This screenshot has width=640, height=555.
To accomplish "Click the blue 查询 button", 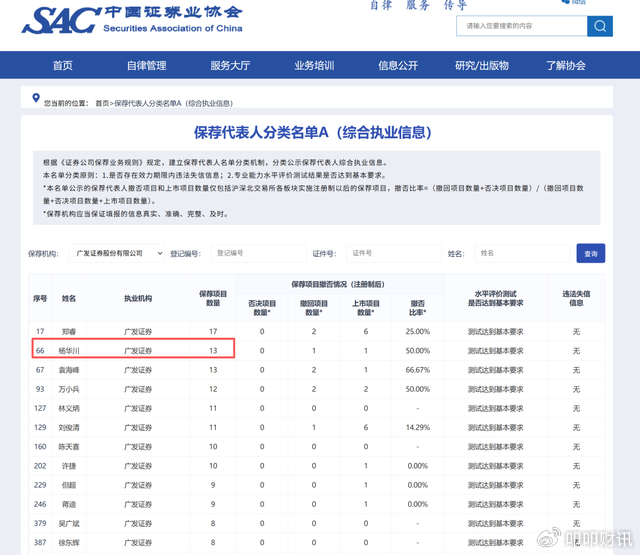I will (591, 253).
